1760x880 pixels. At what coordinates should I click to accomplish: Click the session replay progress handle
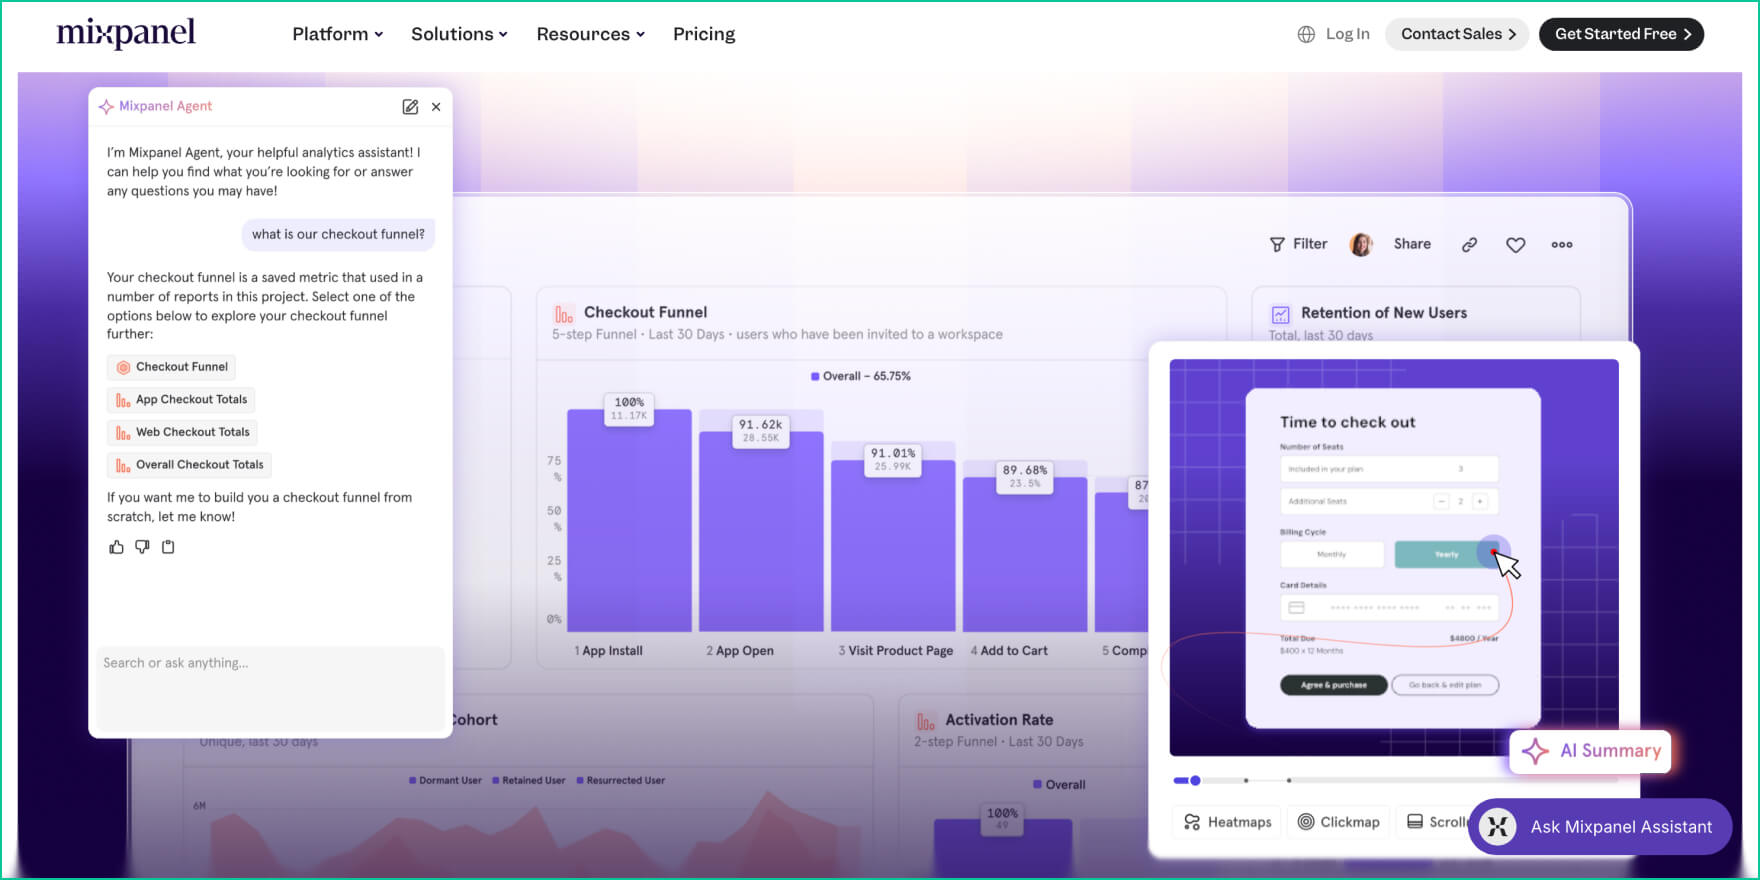[1195, 780]
